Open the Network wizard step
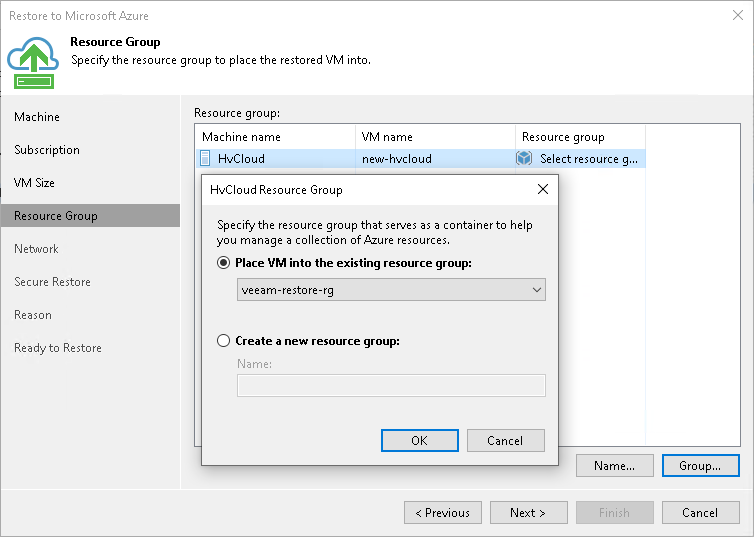This screenshot has width=754, height=537. coord(37,249)
